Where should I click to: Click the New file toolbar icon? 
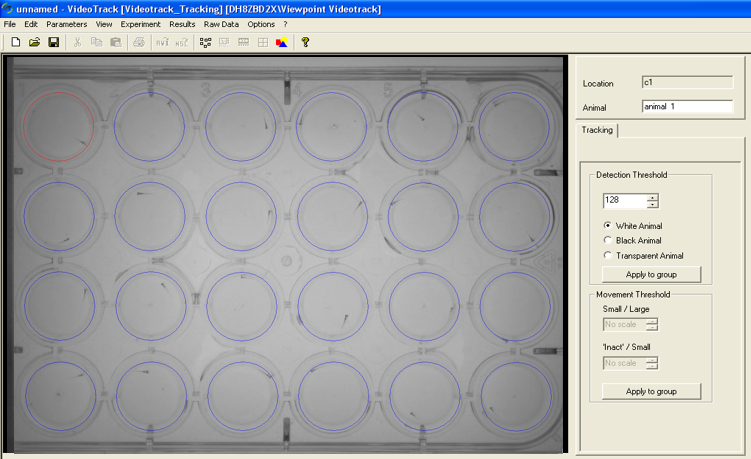pyautogui.click(x=15, y=42)
